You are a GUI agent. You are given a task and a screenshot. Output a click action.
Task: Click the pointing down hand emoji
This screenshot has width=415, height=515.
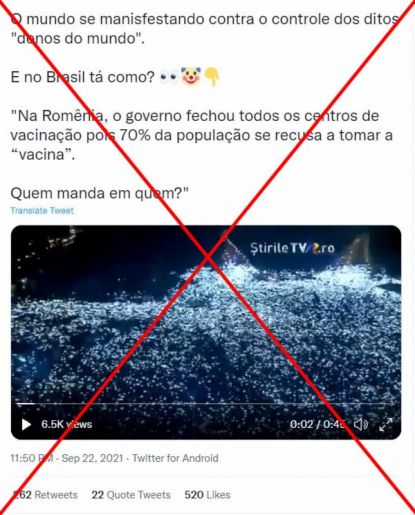pyautogui.click(x=212, y=77)
